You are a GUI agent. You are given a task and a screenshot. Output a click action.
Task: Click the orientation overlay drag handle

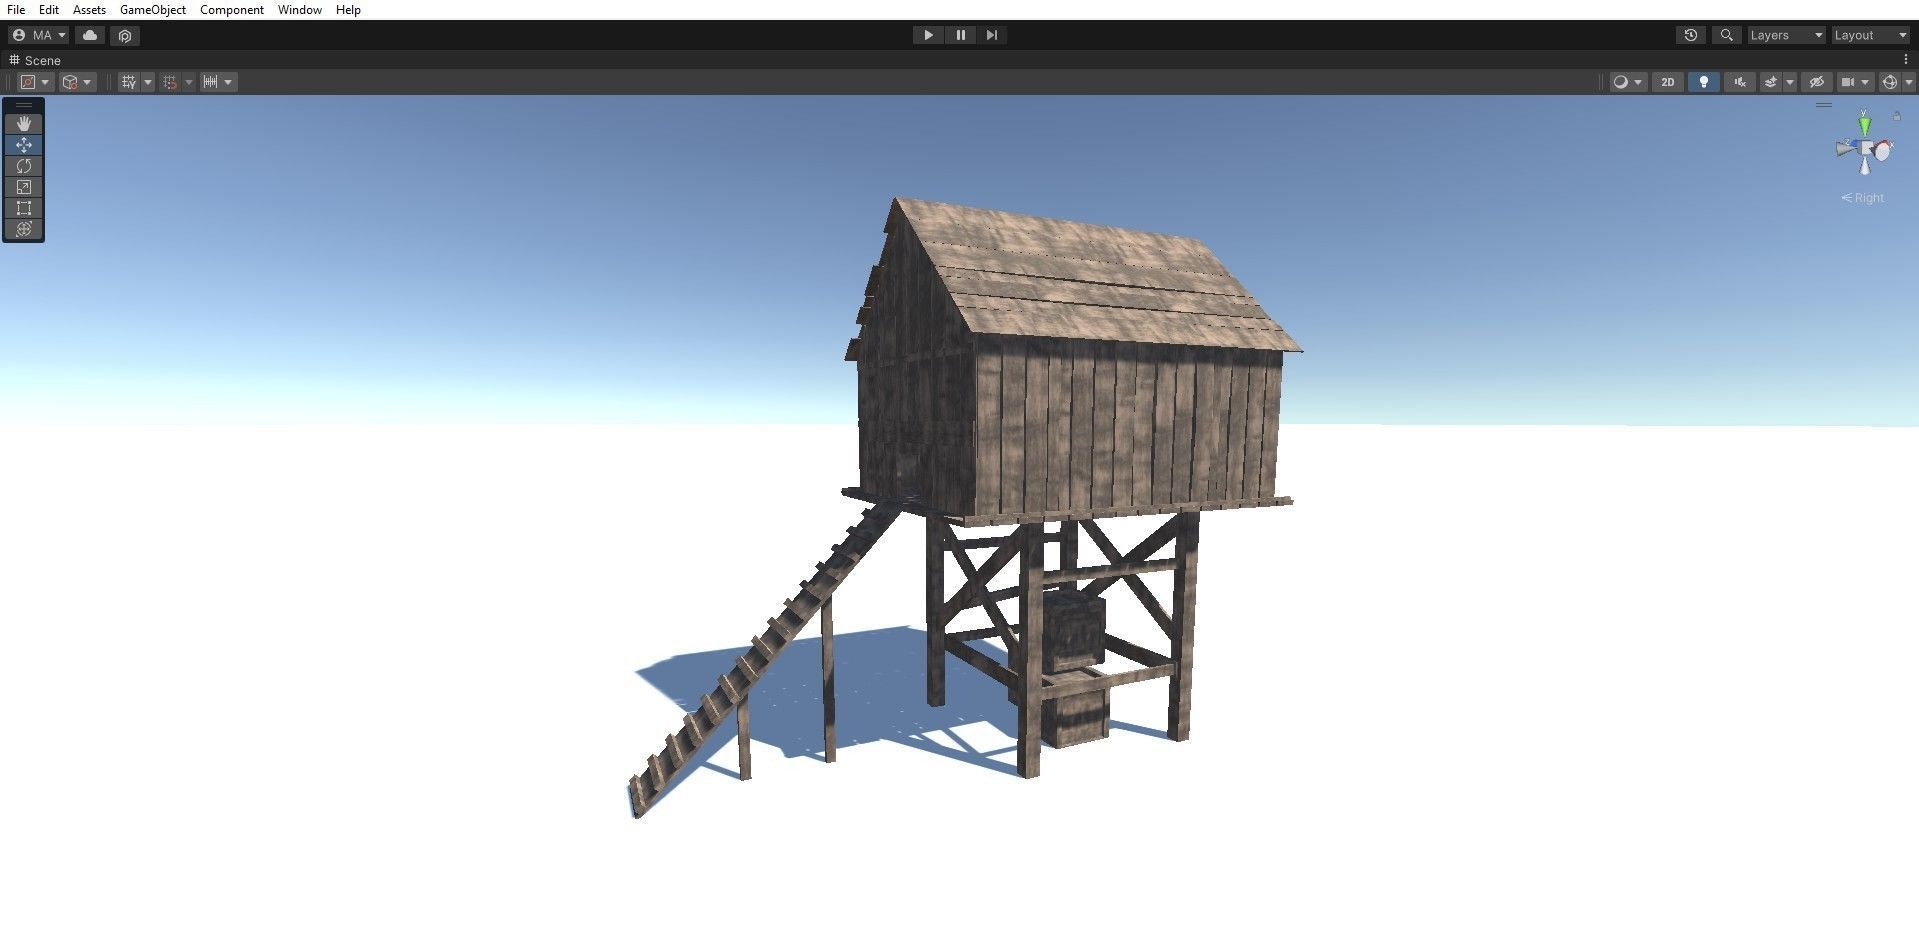pos(1824,104)
